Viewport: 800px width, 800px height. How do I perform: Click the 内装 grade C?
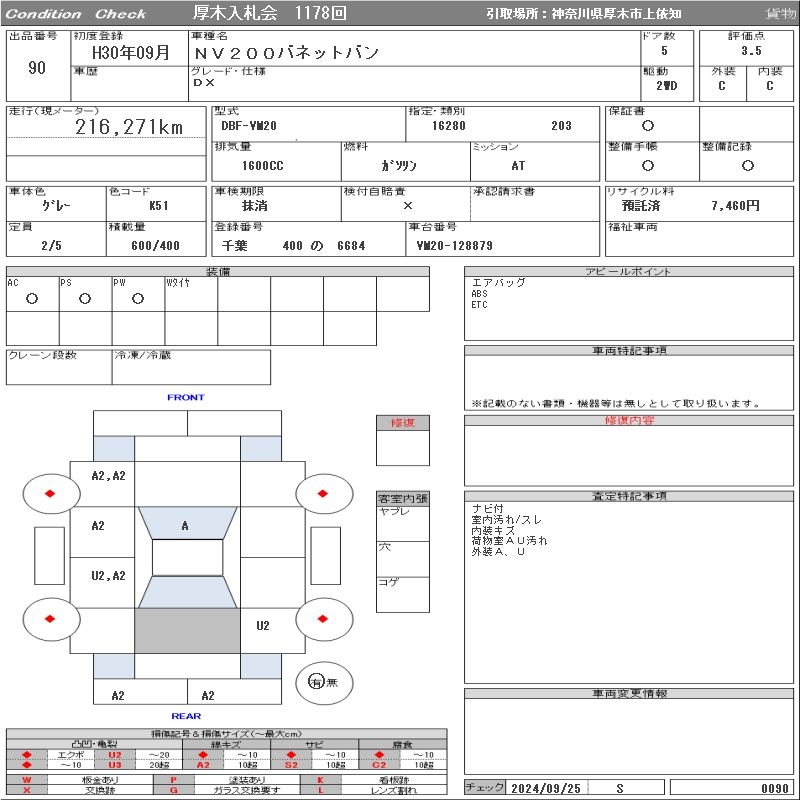click(x=769, y=86)
